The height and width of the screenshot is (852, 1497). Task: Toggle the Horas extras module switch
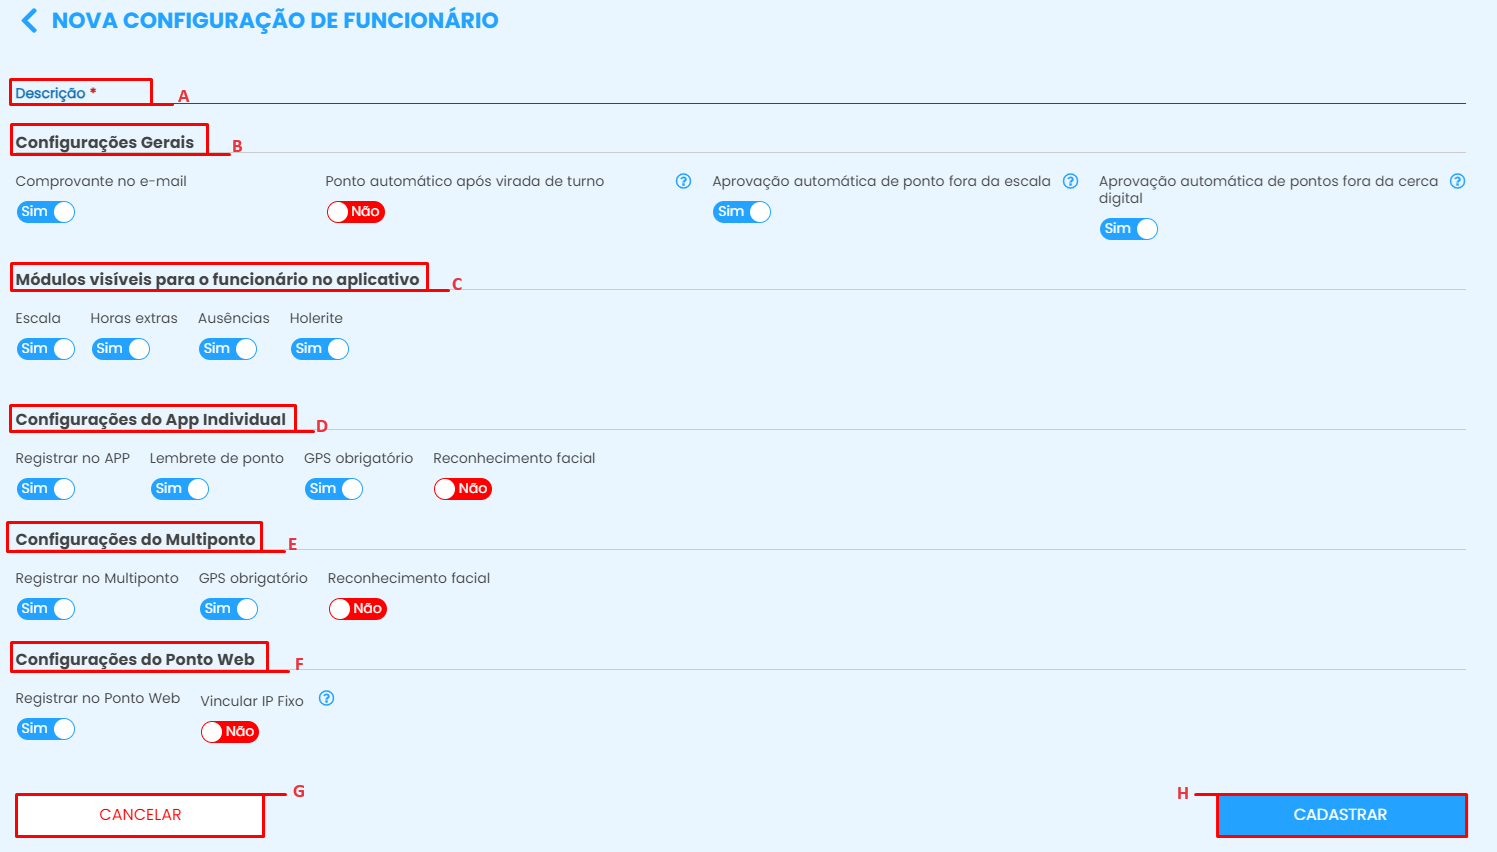pyautogui.click(x=121, y=349)
